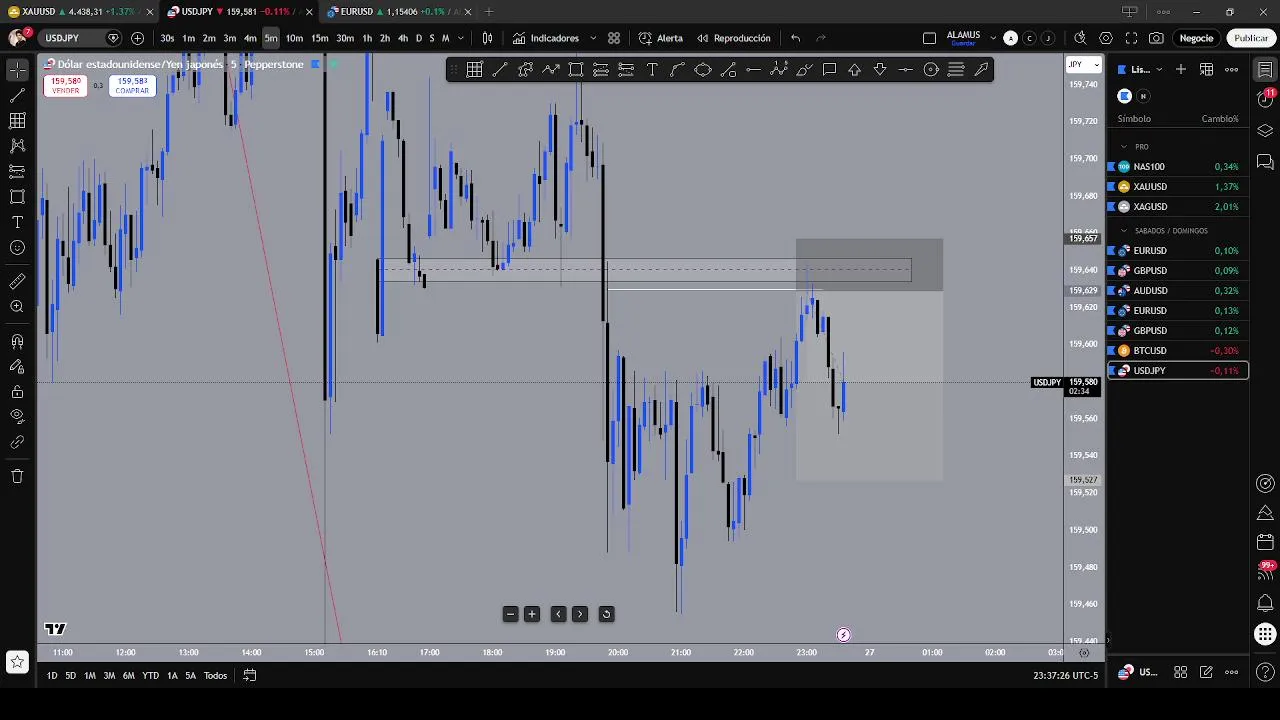Viewport: 1280px width, 720px height.
Task: Select NAS100 in the watchlist
Action: [1177, 167]
